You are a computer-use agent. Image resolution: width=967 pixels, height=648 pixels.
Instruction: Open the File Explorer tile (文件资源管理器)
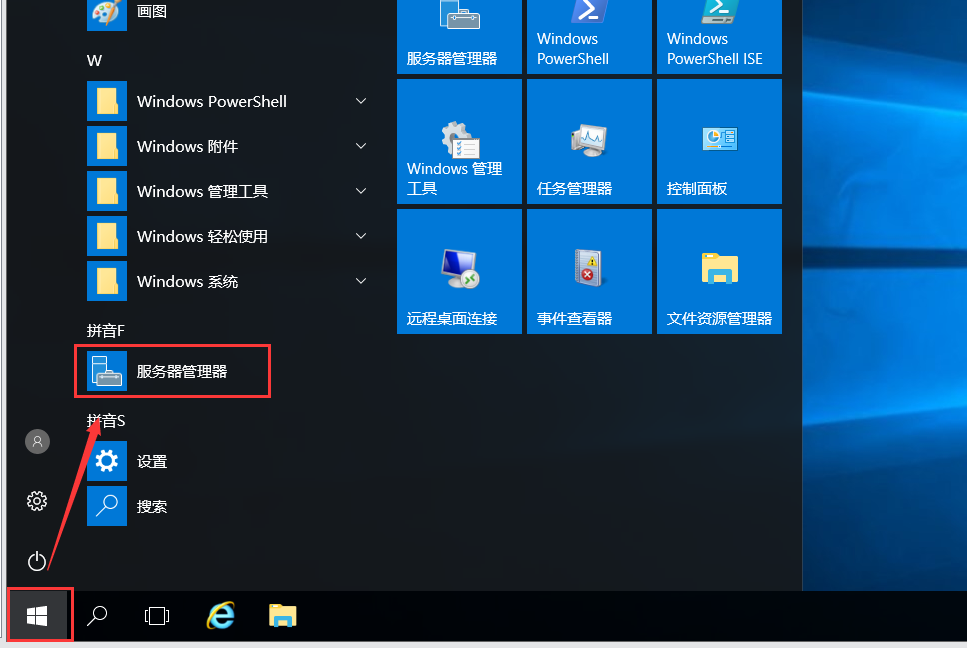click(719, 271)
